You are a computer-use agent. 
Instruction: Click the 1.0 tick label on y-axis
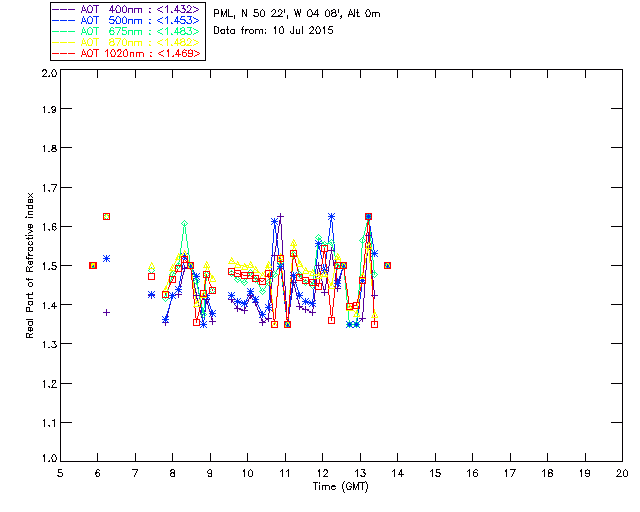click(x=48, y=459)
